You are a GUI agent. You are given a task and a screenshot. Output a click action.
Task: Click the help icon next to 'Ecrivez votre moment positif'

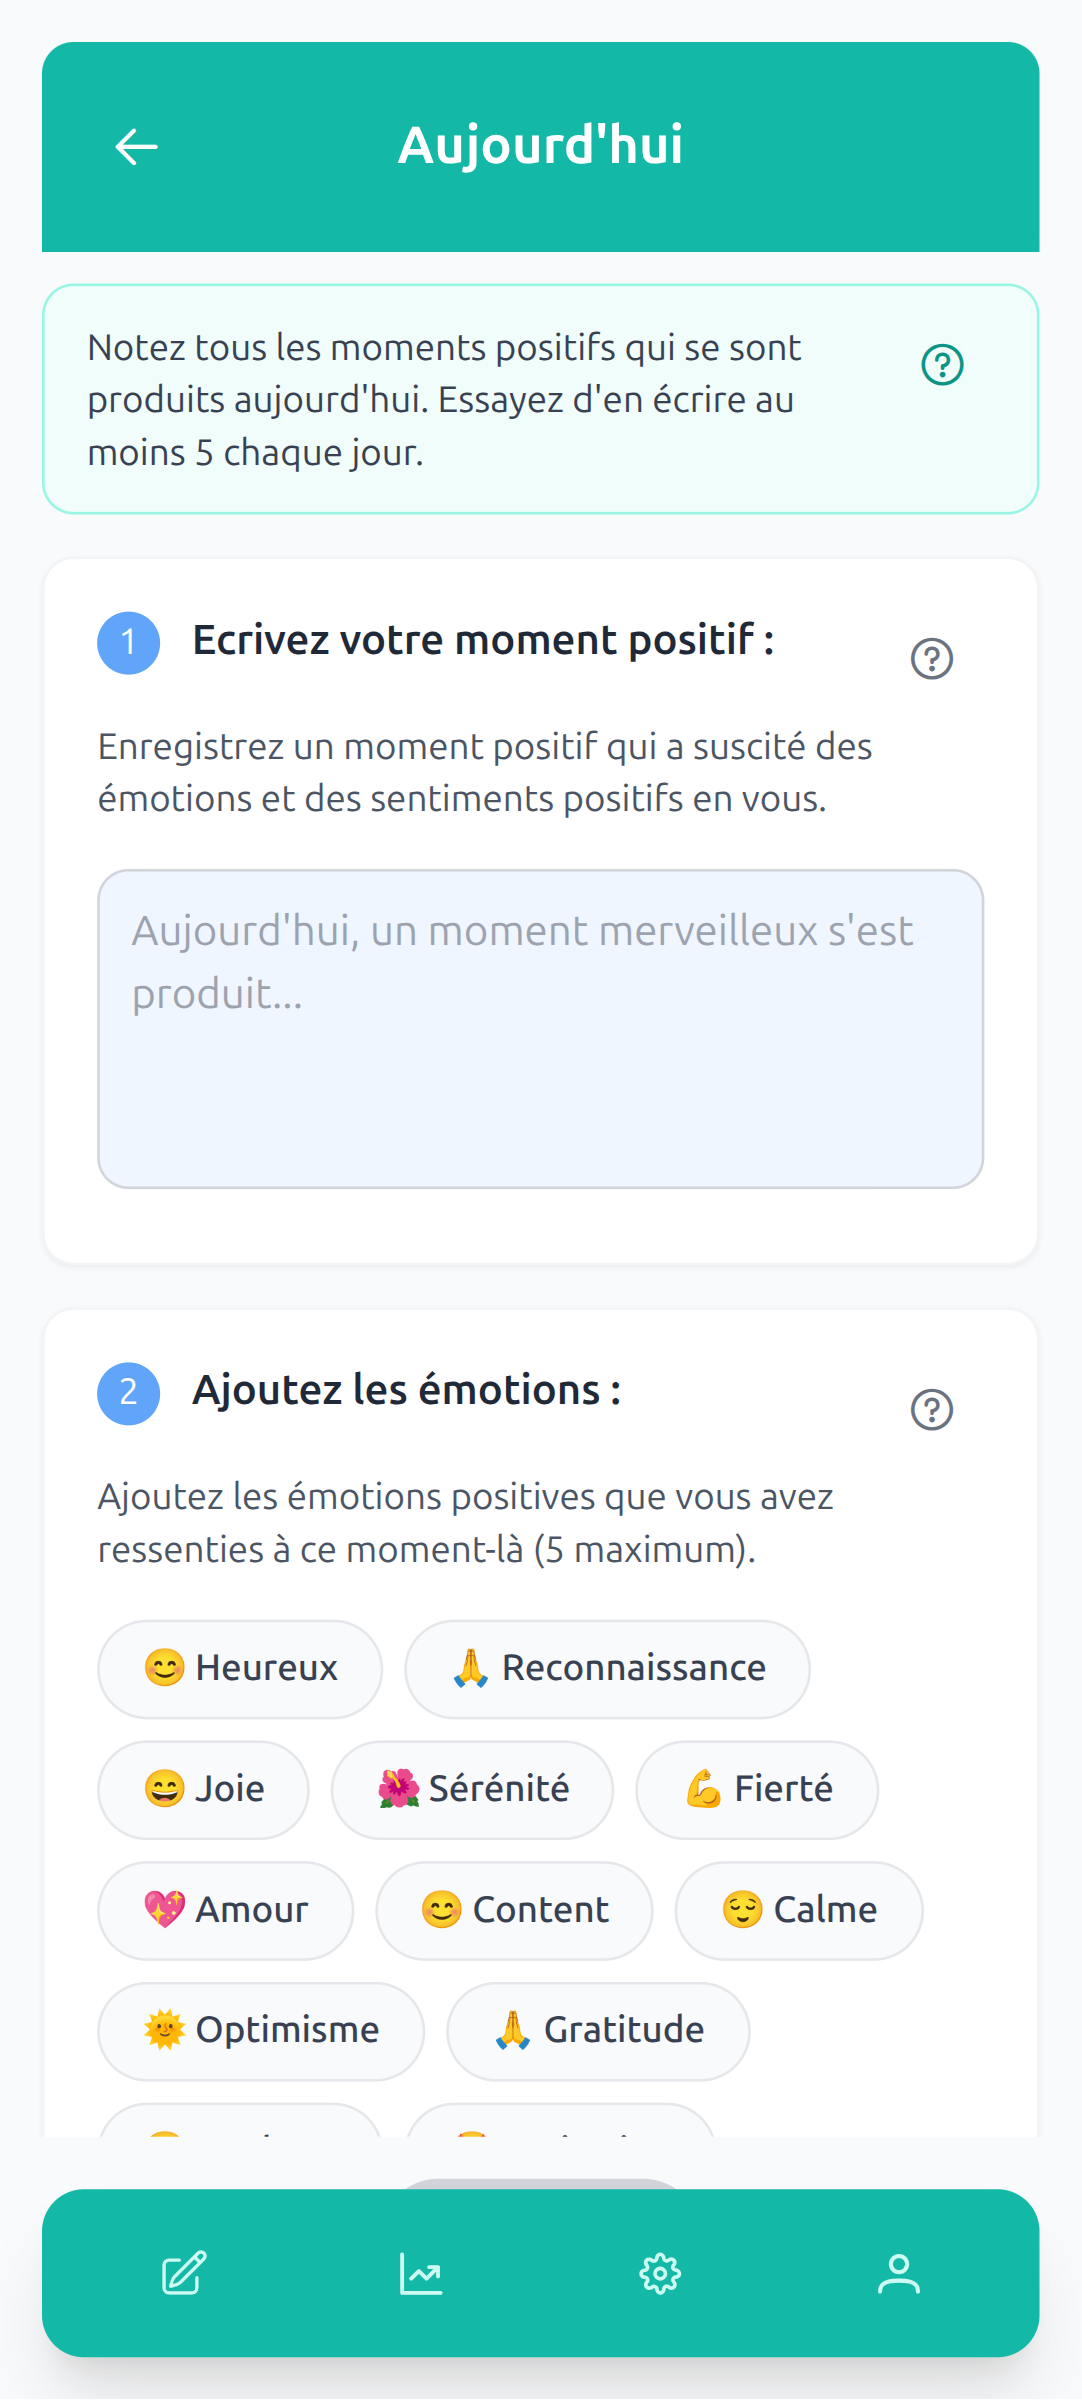(x=932, y=657)
